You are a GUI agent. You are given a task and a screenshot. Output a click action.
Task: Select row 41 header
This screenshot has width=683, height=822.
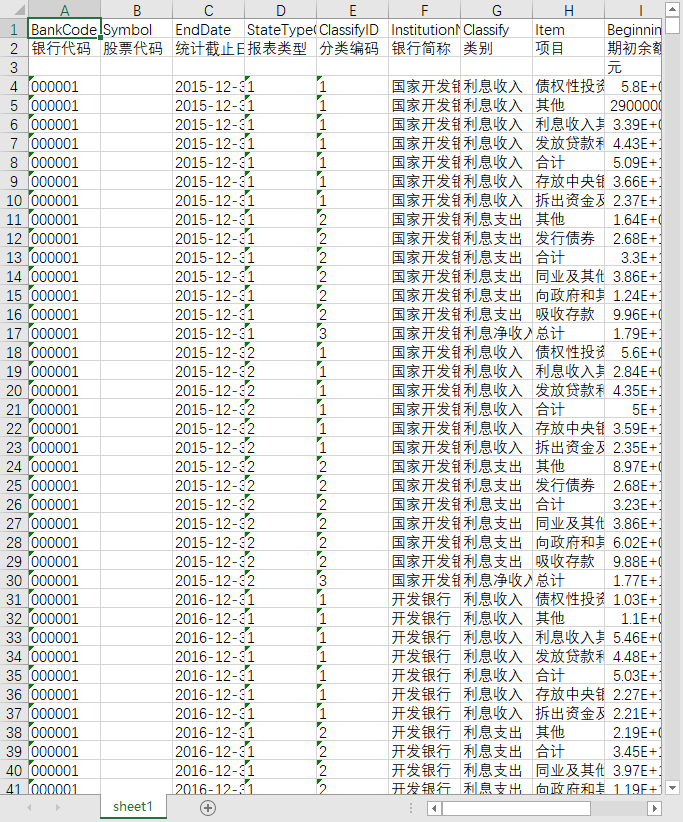tap(14, 788)
